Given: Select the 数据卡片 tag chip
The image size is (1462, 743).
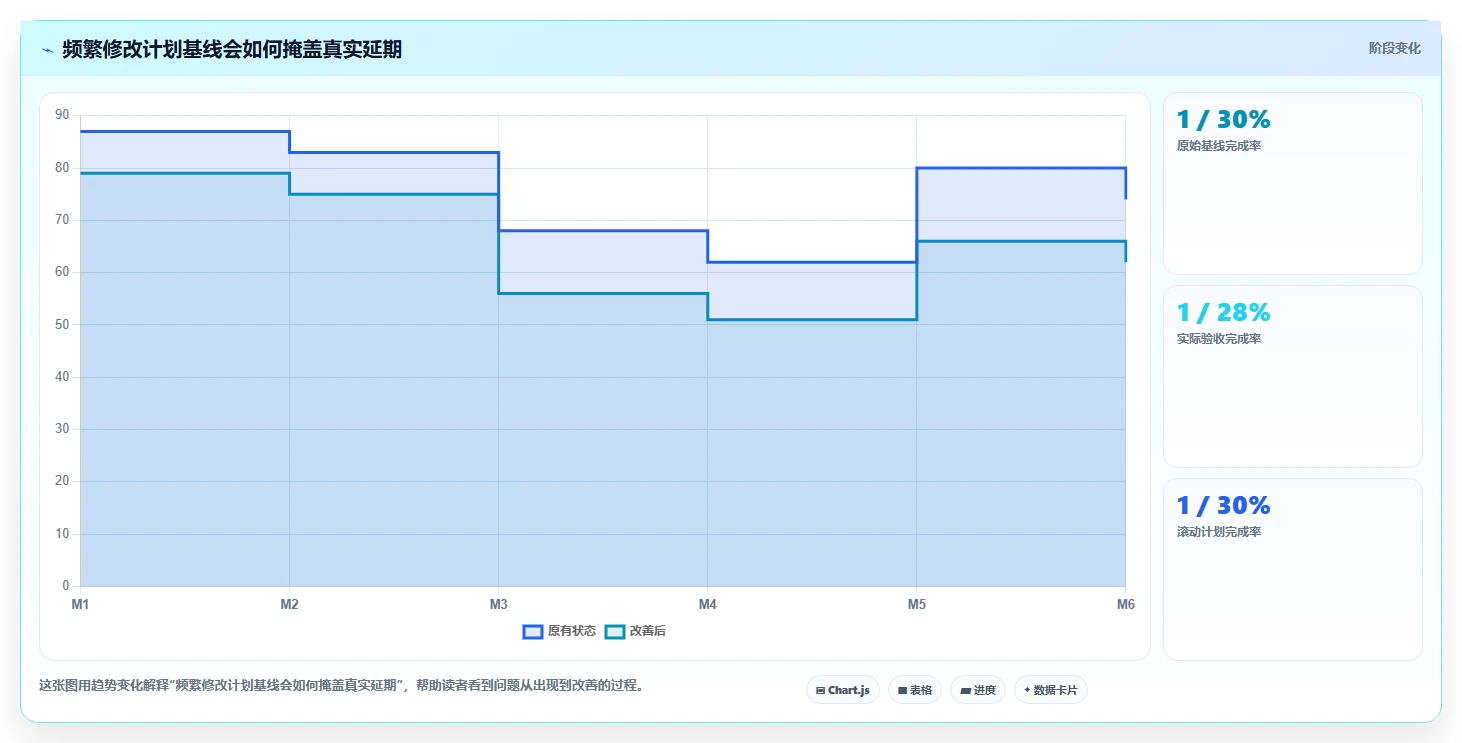Looking at the screenshot, I should coord(1051,690).
